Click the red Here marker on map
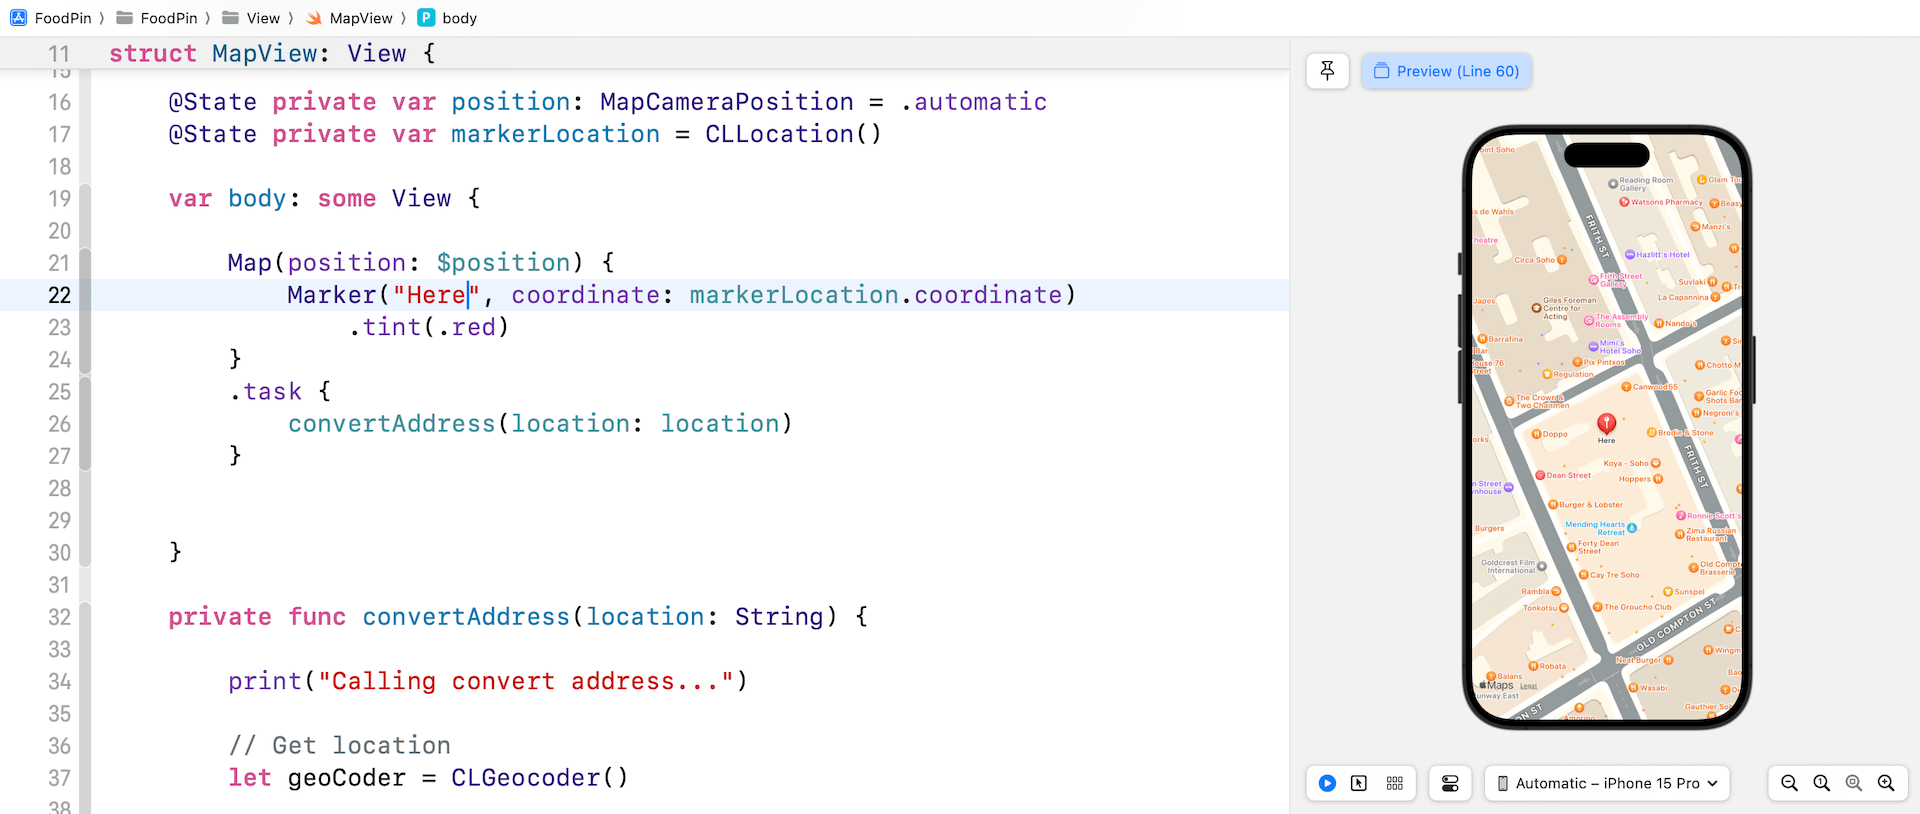 [x=1606, y=424]
